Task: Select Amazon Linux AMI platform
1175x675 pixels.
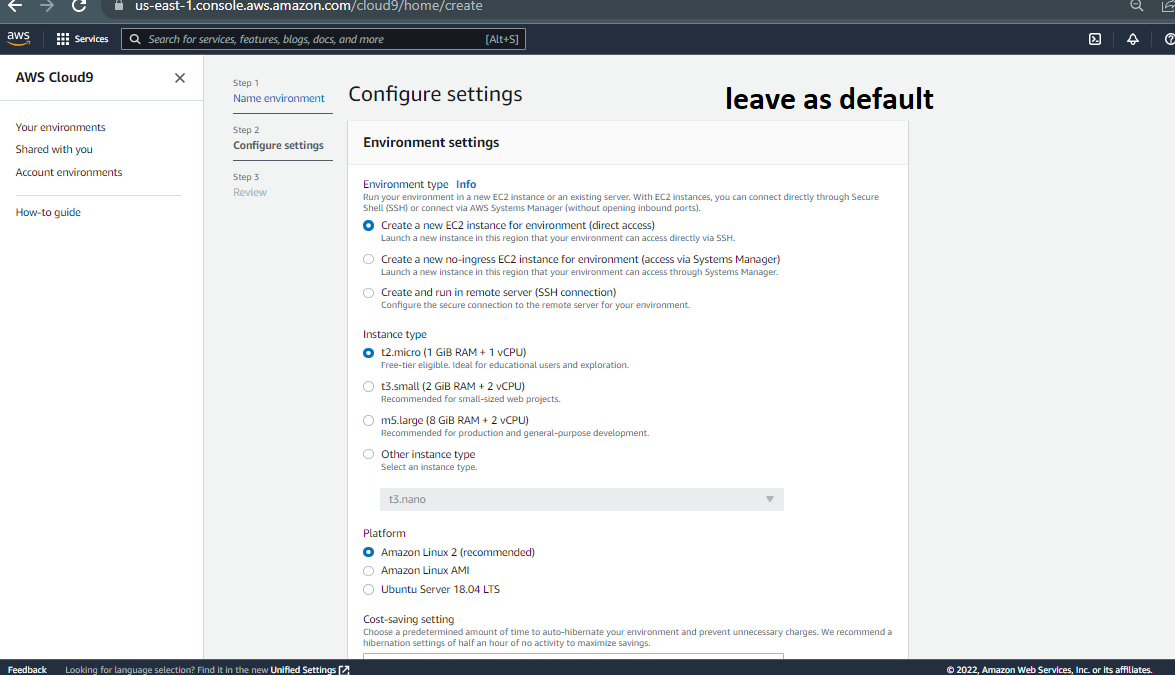Action: [x=369, y=571]
